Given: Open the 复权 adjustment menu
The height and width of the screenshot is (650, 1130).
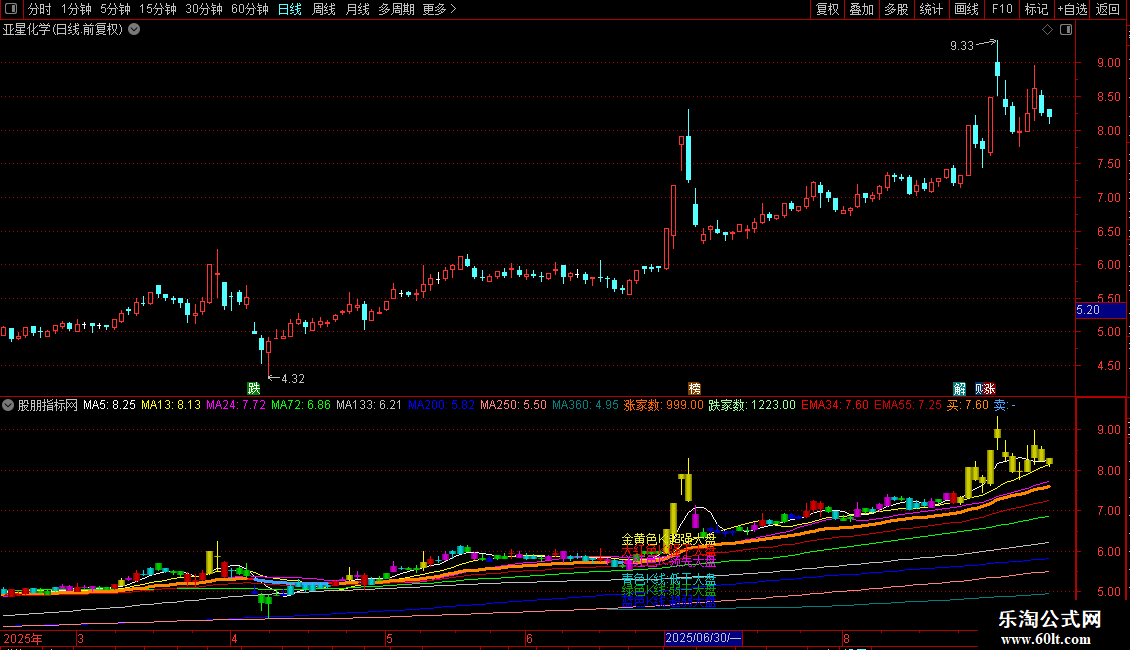Looking at the screenshot, I should pyautogui.click(x=827, y=9).
